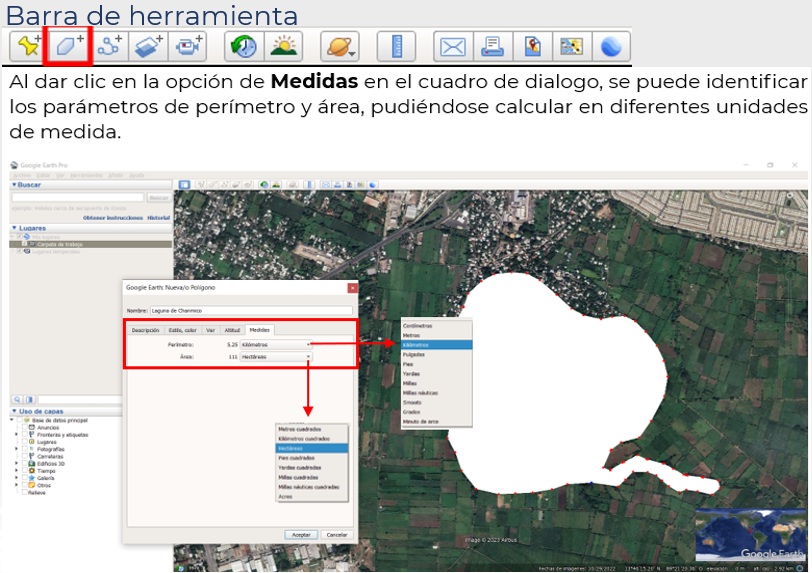This screenshot has width=812, height=573.
Task: Click the Nombre text field
Action: [x=252, y=311]
